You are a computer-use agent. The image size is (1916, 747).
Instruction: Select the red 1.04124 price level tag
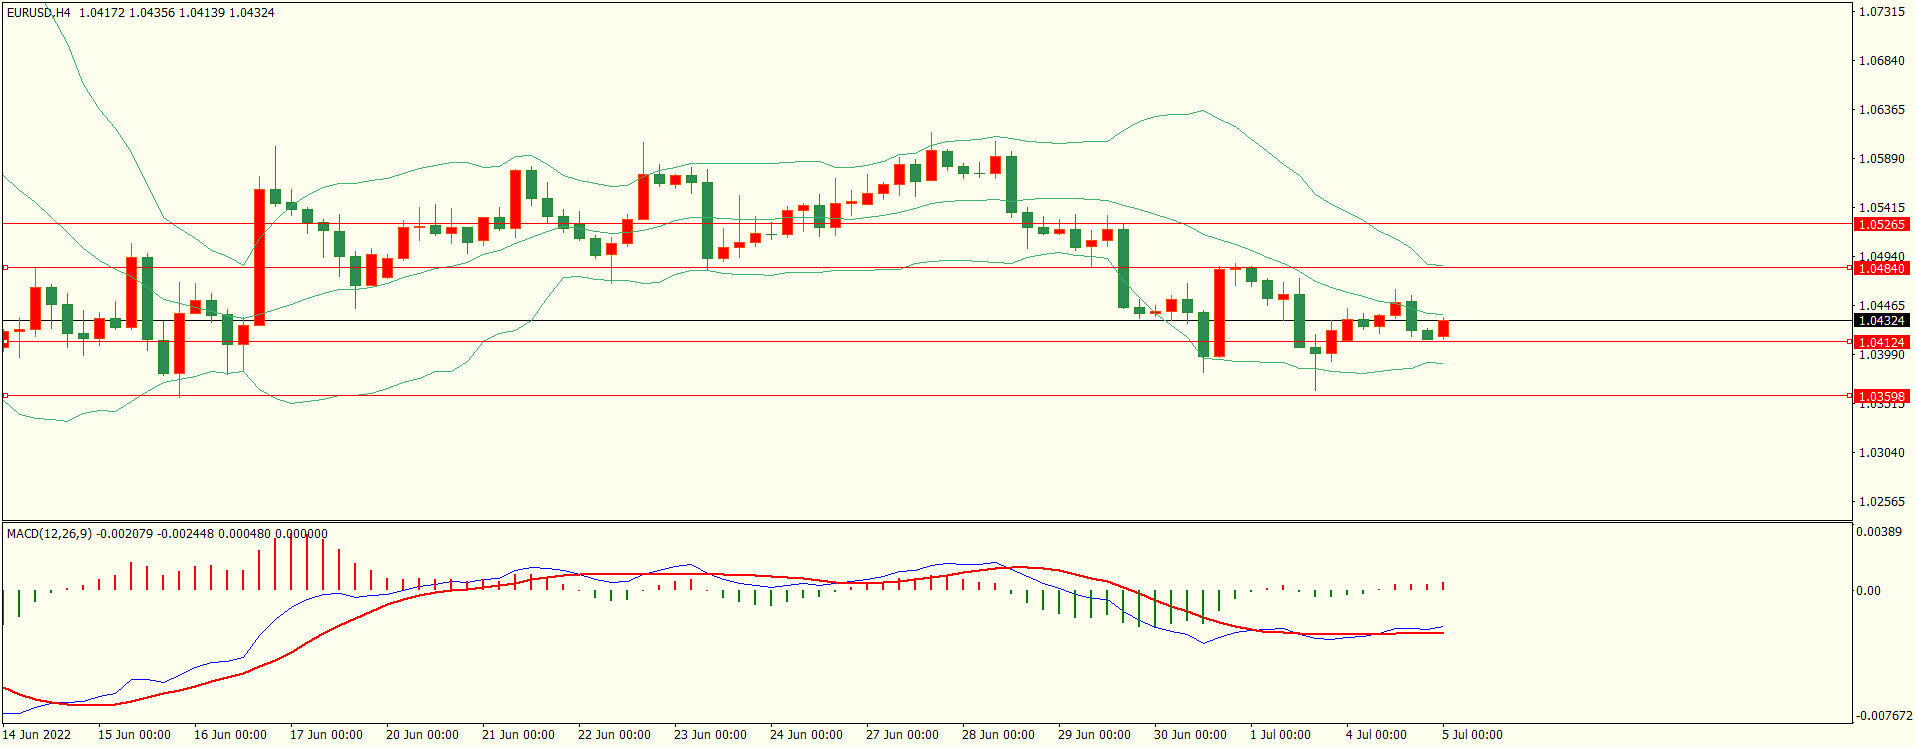[1881, 343]
